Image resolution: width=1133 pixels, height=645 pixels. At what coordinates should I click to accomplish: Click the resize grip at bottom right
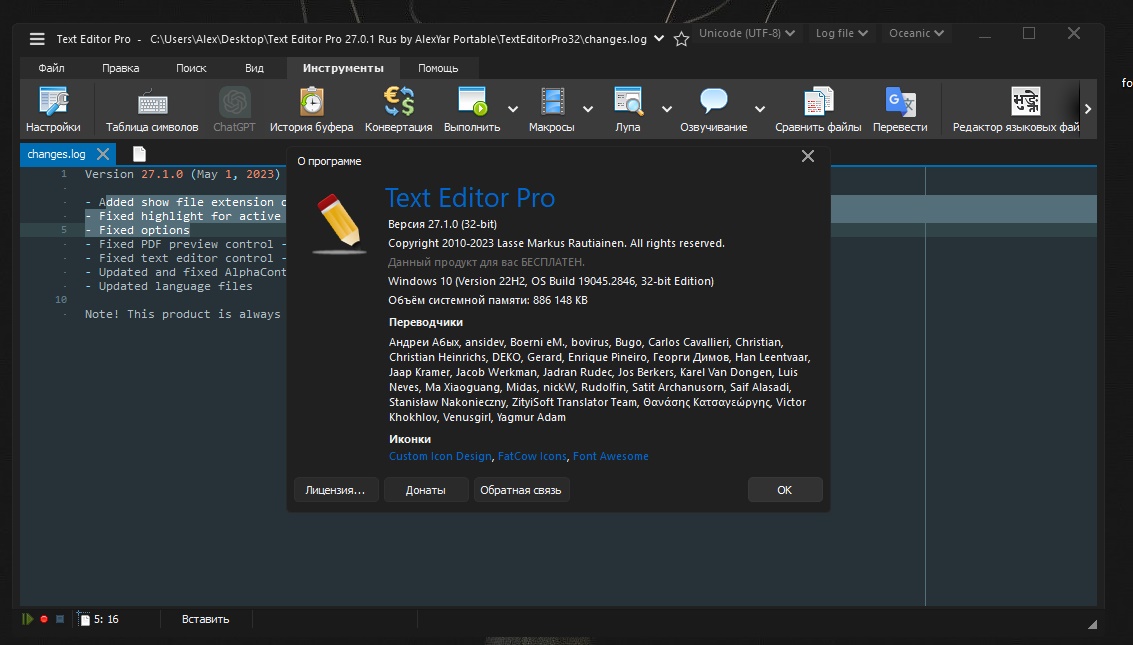(x=1092, y=624)
